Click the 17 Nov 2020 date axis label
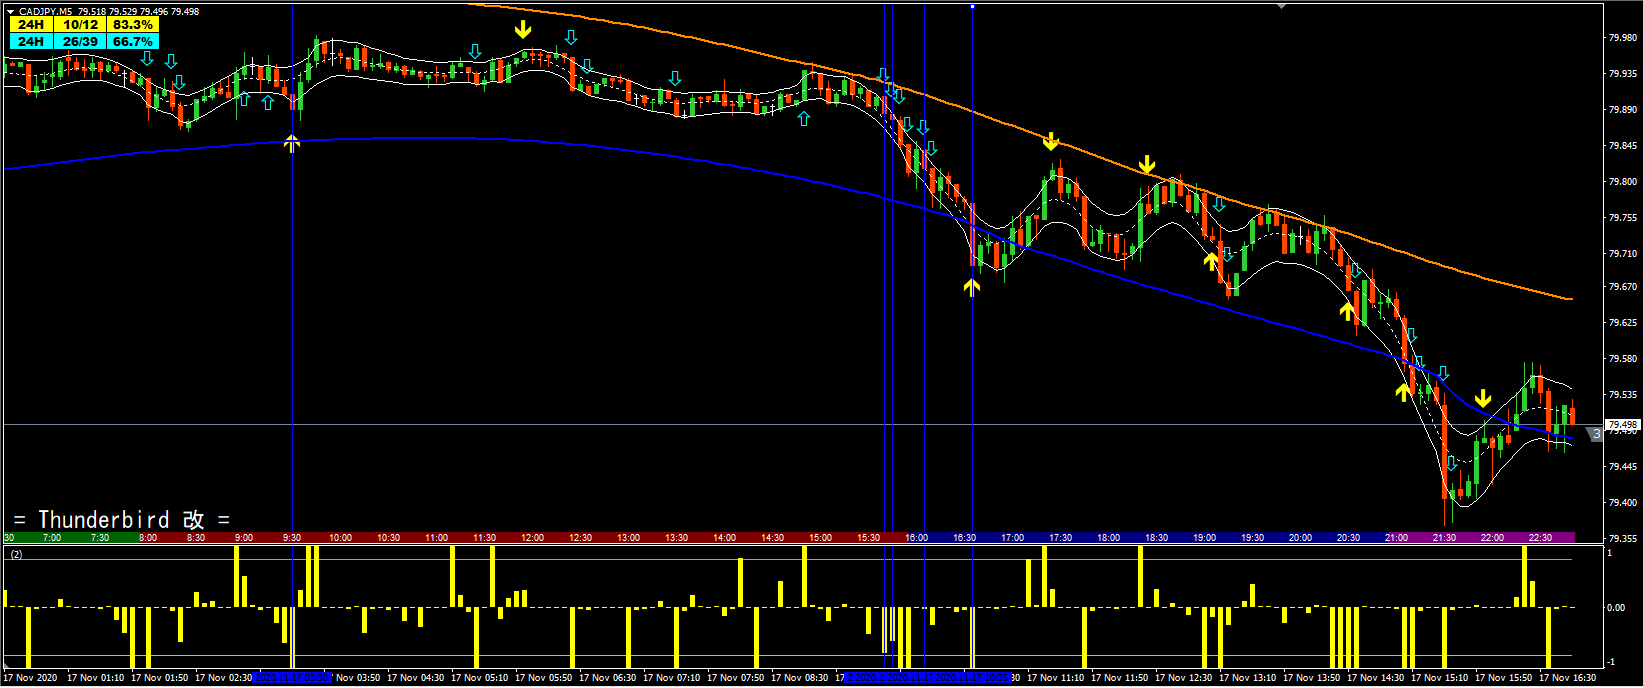This screenshot has width=1643, height=688. (30, 678)
